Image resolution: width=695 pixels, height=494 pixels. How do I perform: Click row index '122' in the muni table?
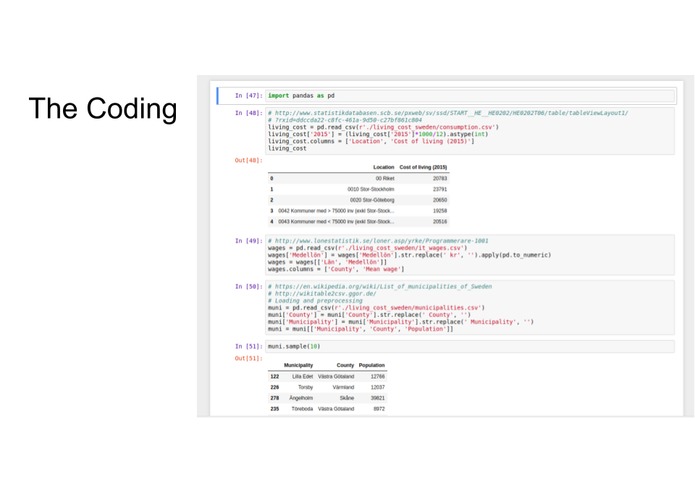click(275, 377)
